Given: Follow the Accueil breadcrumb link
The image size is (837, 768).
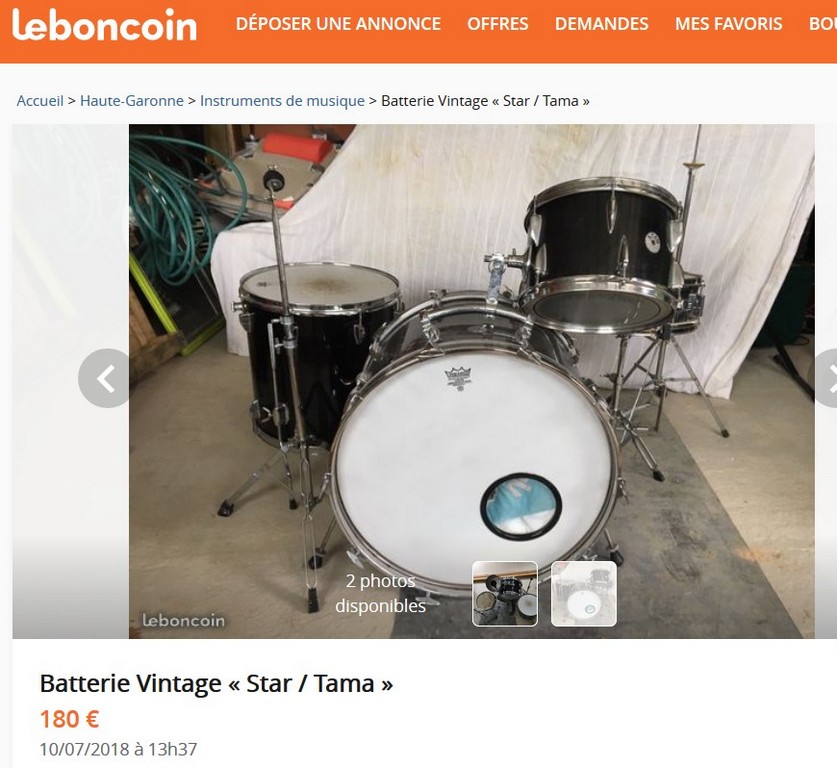Looking at the screenshot, I should click(40, 100).
